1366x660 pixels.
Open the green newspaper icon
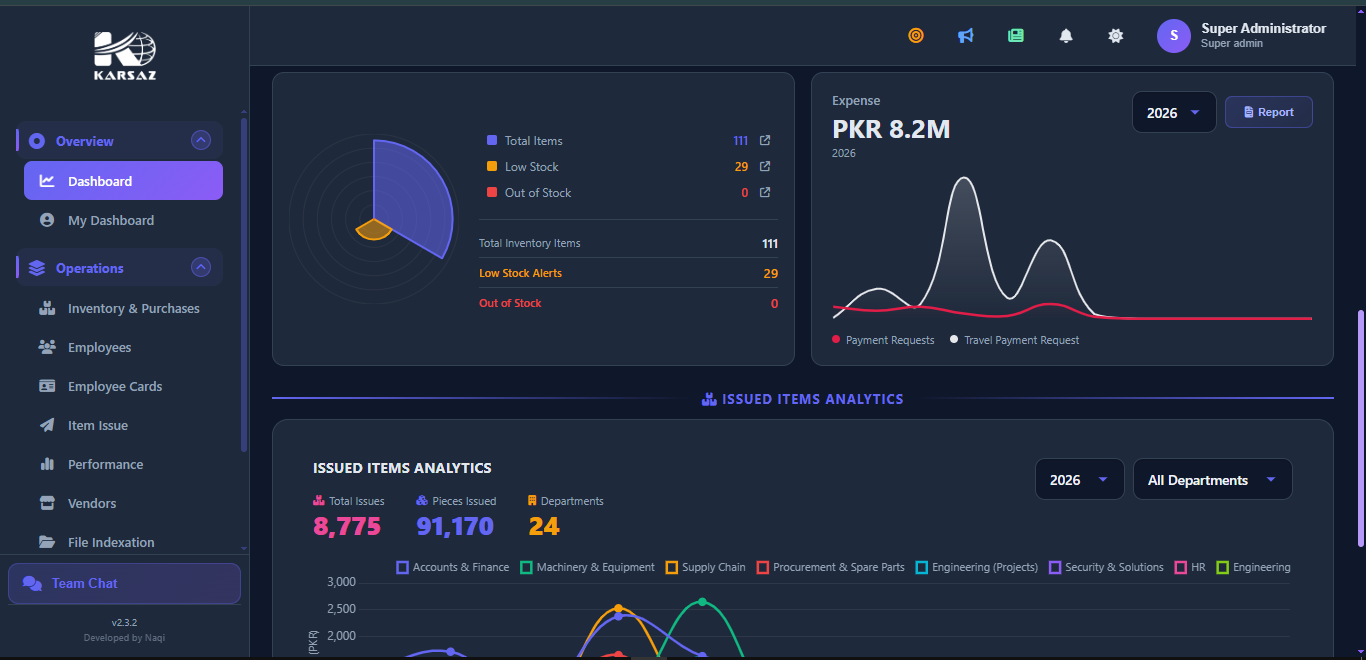click(1016, 36)
